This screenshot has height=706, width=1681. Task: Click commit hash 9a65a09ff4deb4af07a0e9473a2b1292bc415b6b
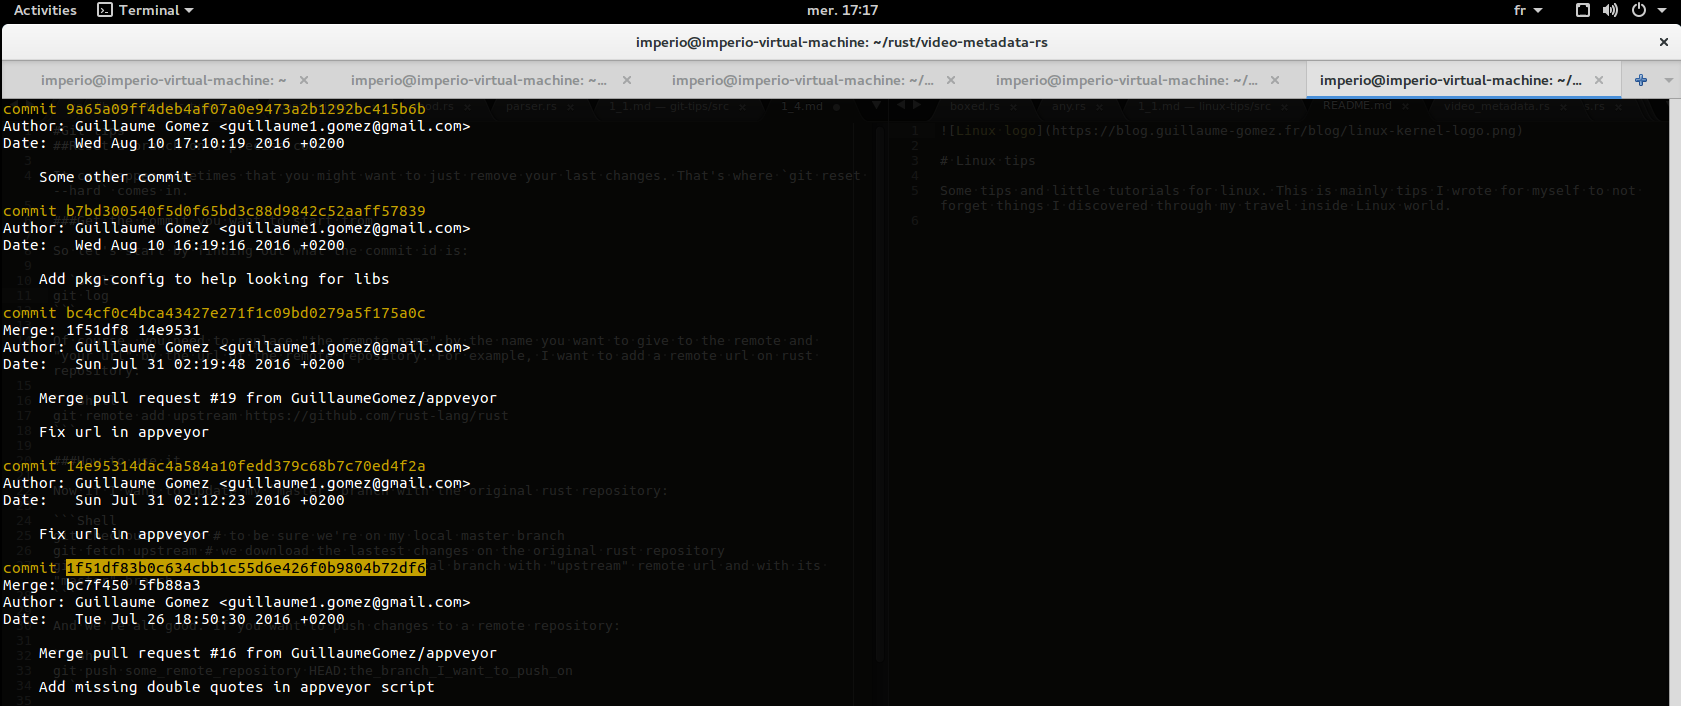click(x=246, y=109)
